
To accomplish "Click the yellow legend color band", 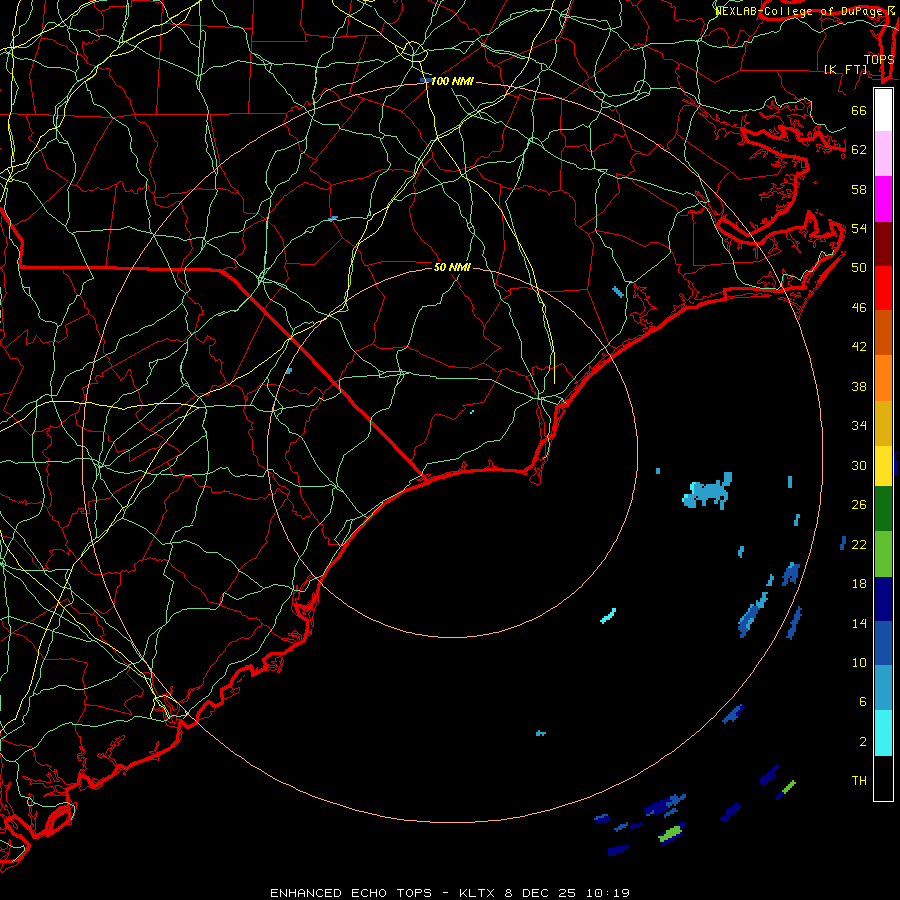I will [883, 465].
